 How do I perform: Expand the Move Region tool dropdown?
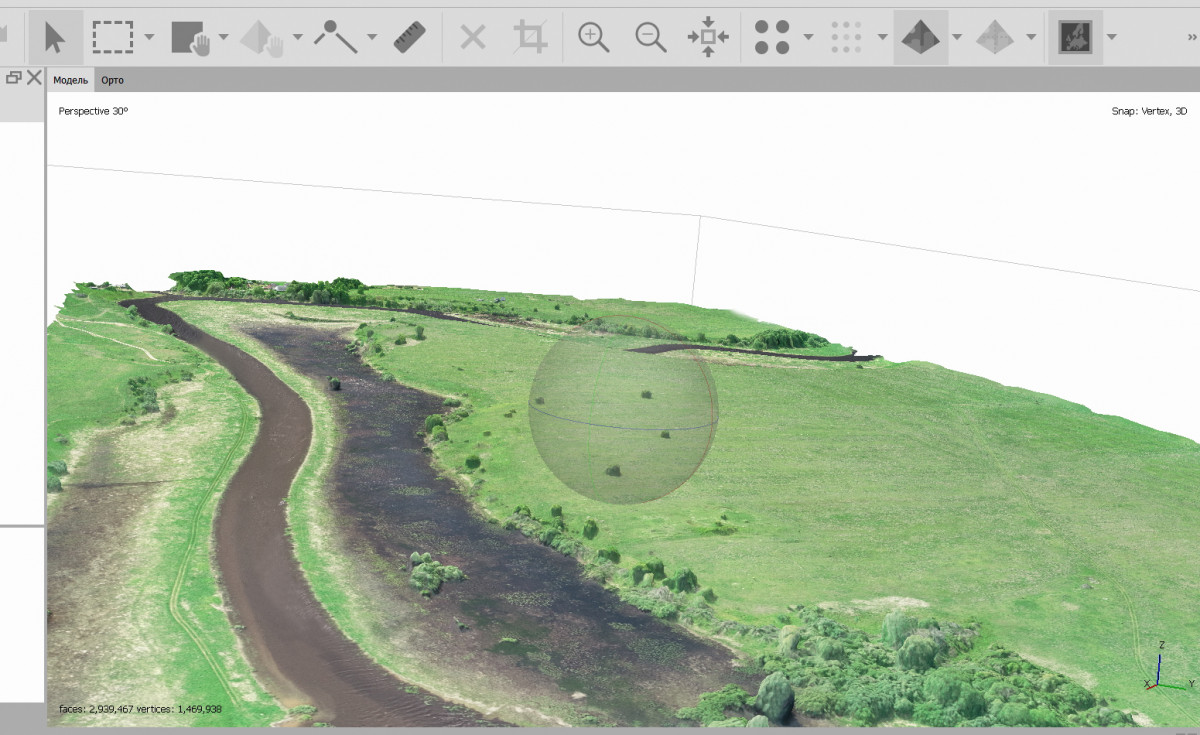[x=223, y=37]
